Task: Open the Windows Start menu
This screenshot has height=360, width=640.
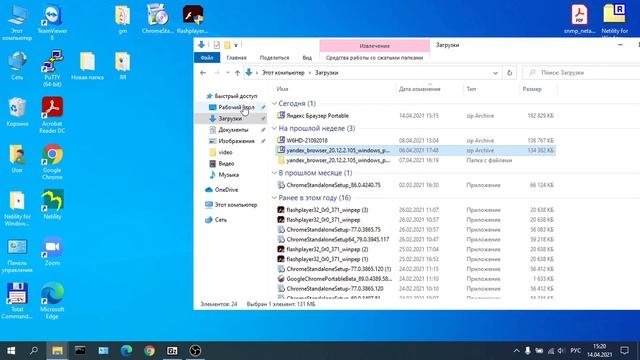Action: point(11,350)
